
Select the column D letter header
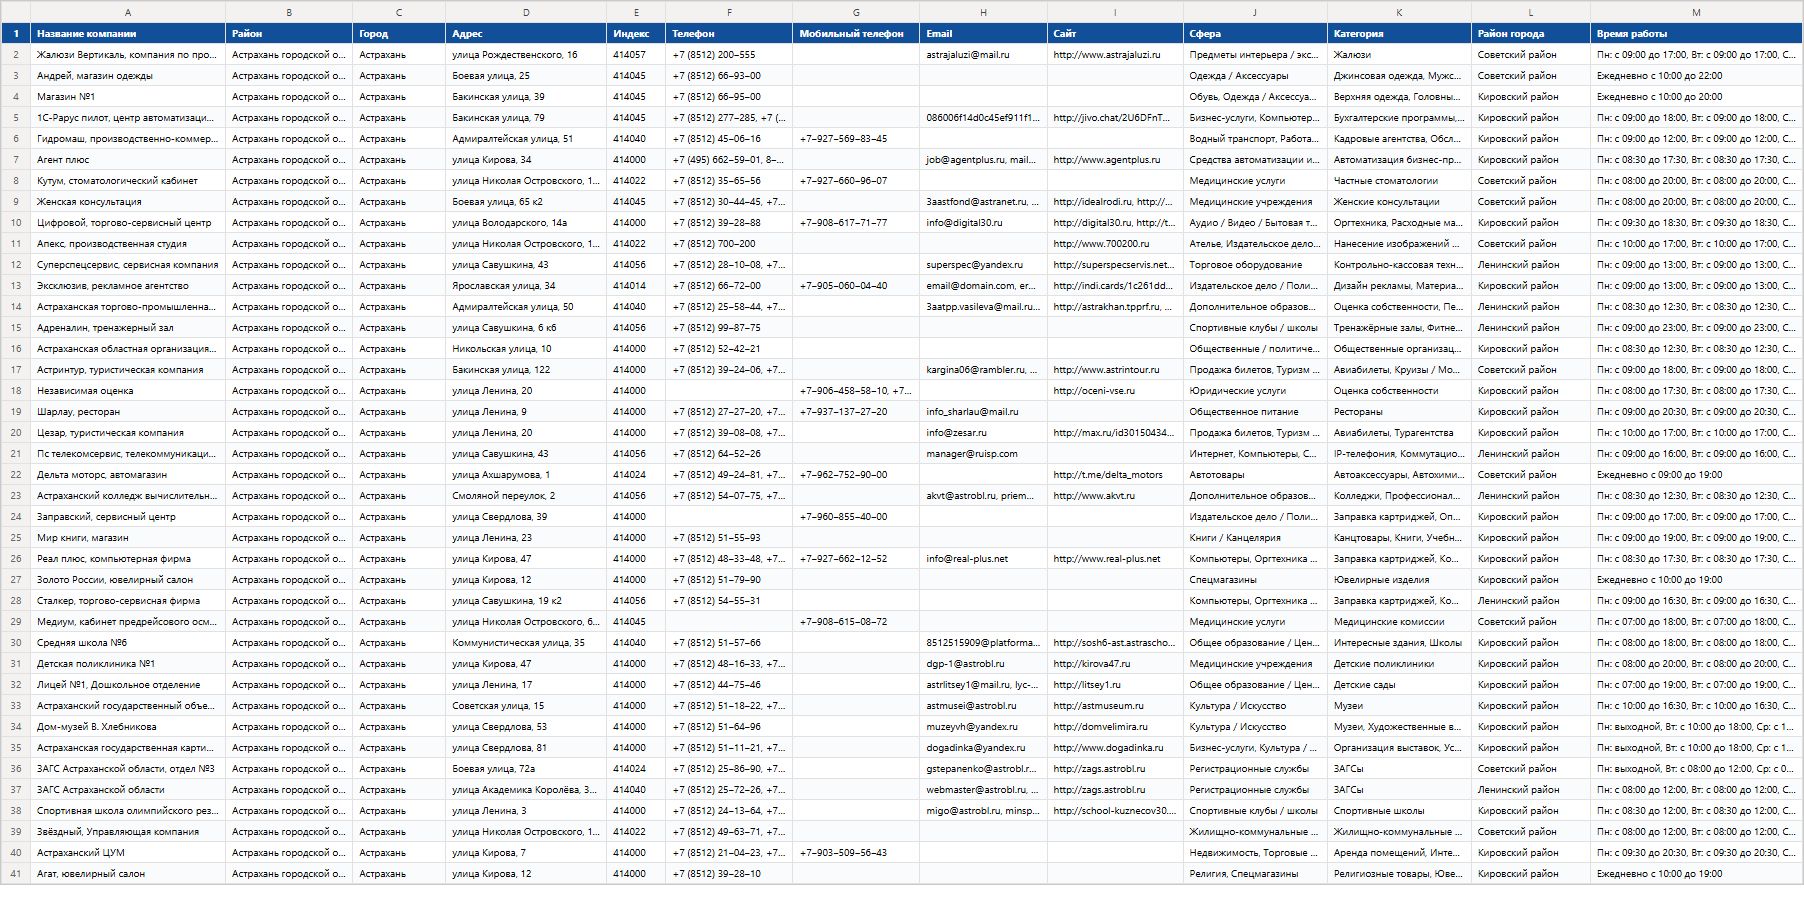[x=526, y=12]
